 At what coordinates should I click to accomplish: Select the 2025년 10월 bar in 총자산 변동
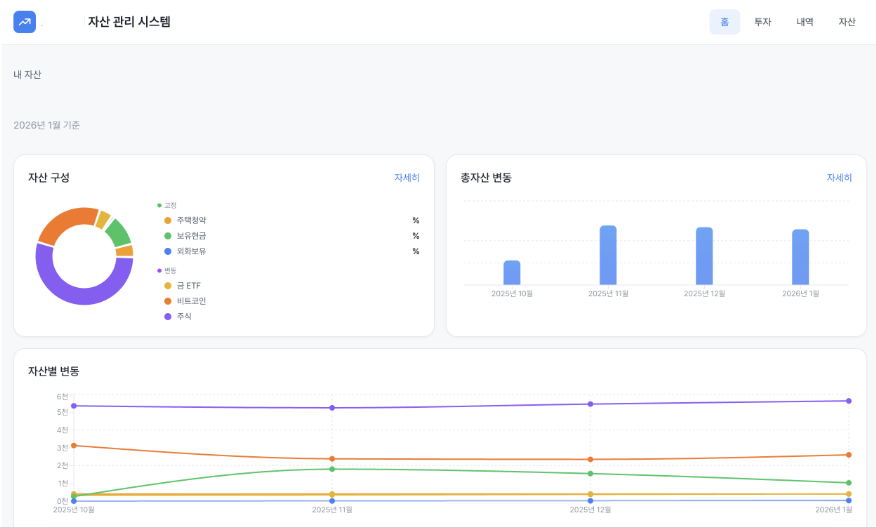coord(512,273)
